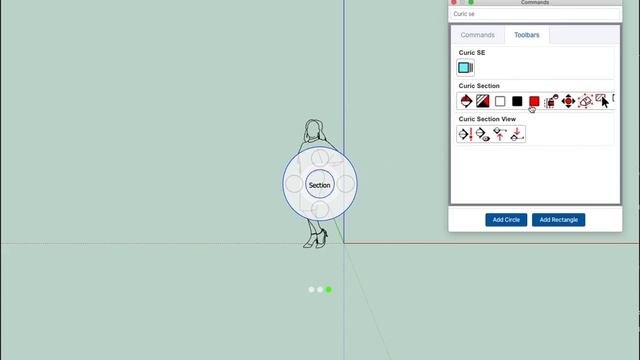The image size is (640, 360).
Task: Click the Add Rectangle button
Action: click(x=558, y=220)
